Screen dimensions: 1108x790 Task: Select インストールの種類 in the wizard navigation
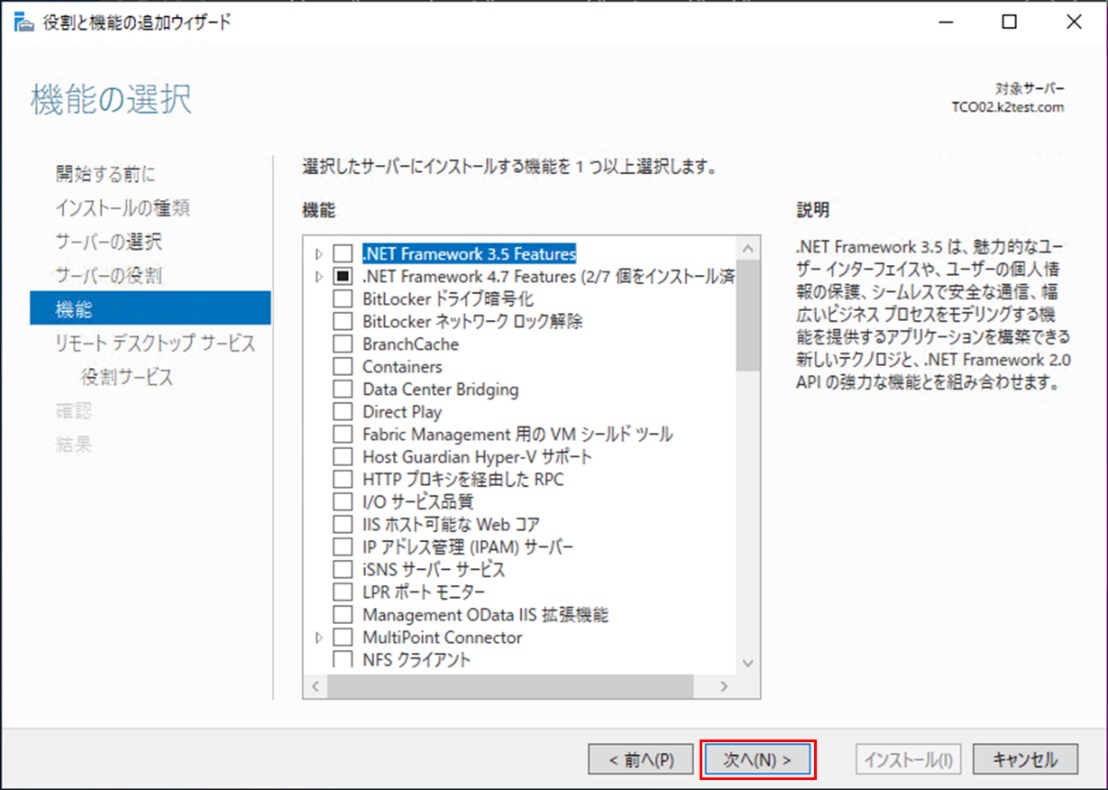(122, 208)
